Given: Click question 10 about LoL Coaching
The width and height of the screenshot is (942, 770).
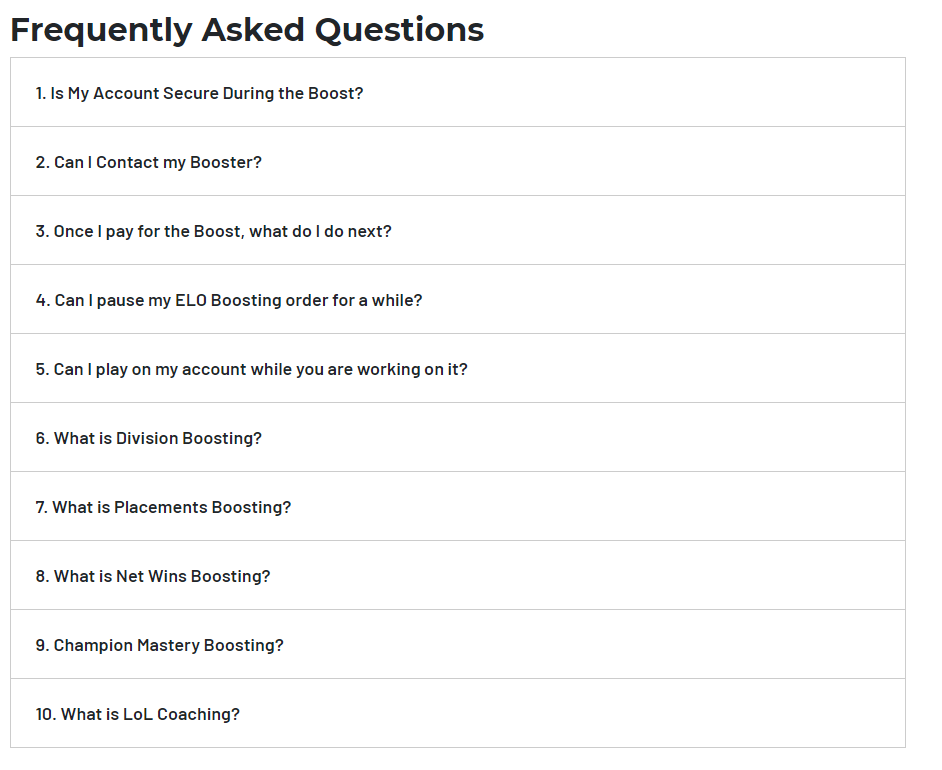Looking at the screenshot, I should point(138,715).
